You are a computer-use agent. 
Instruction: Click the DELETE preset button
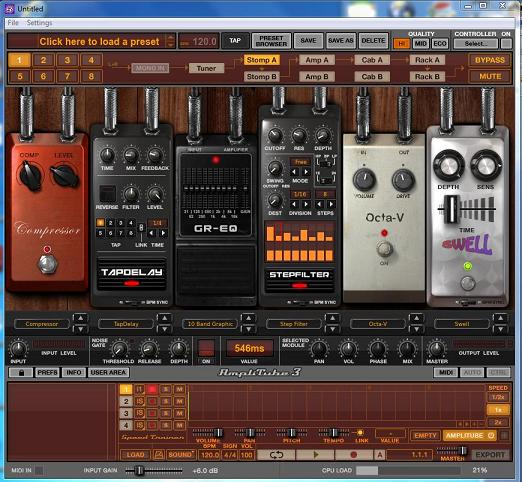tap(373, 41)
